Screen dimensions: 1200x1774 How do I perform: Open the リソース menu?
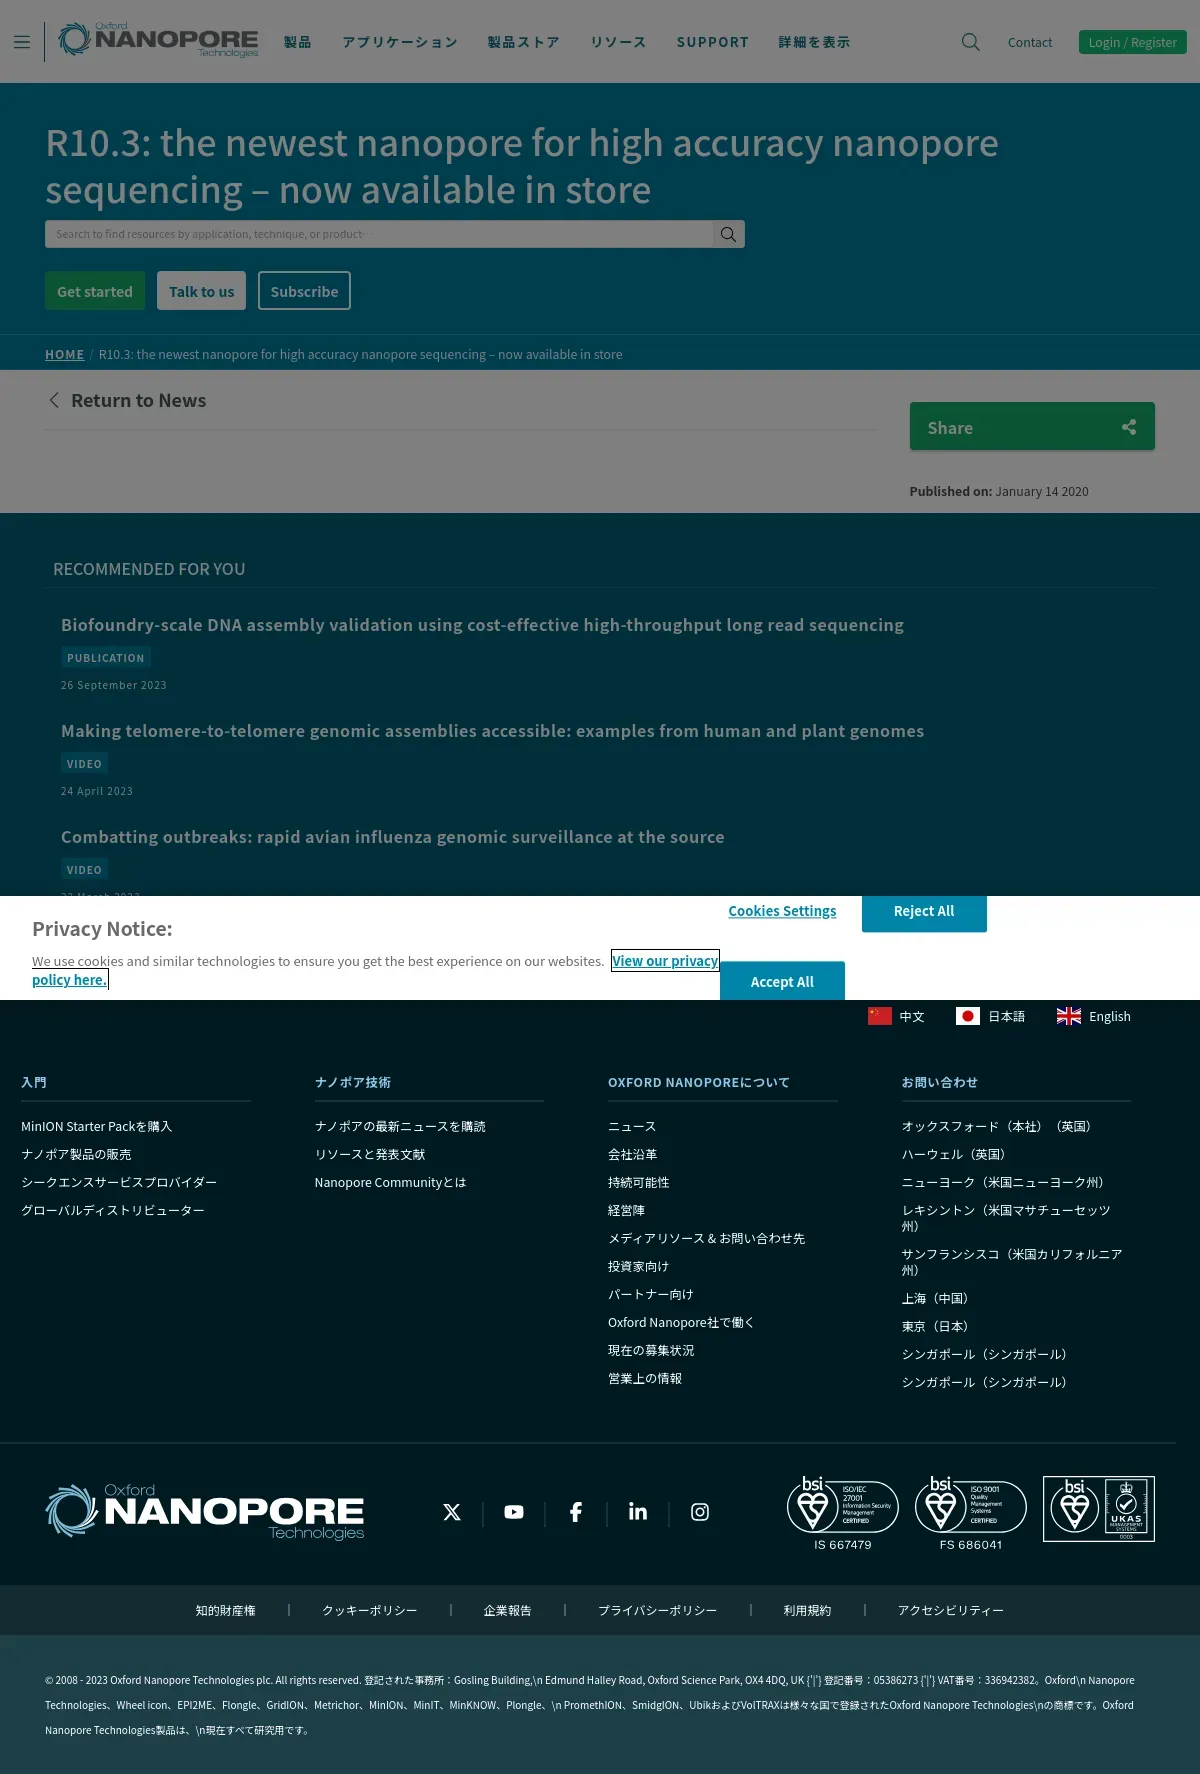click(x=618, y=42)
